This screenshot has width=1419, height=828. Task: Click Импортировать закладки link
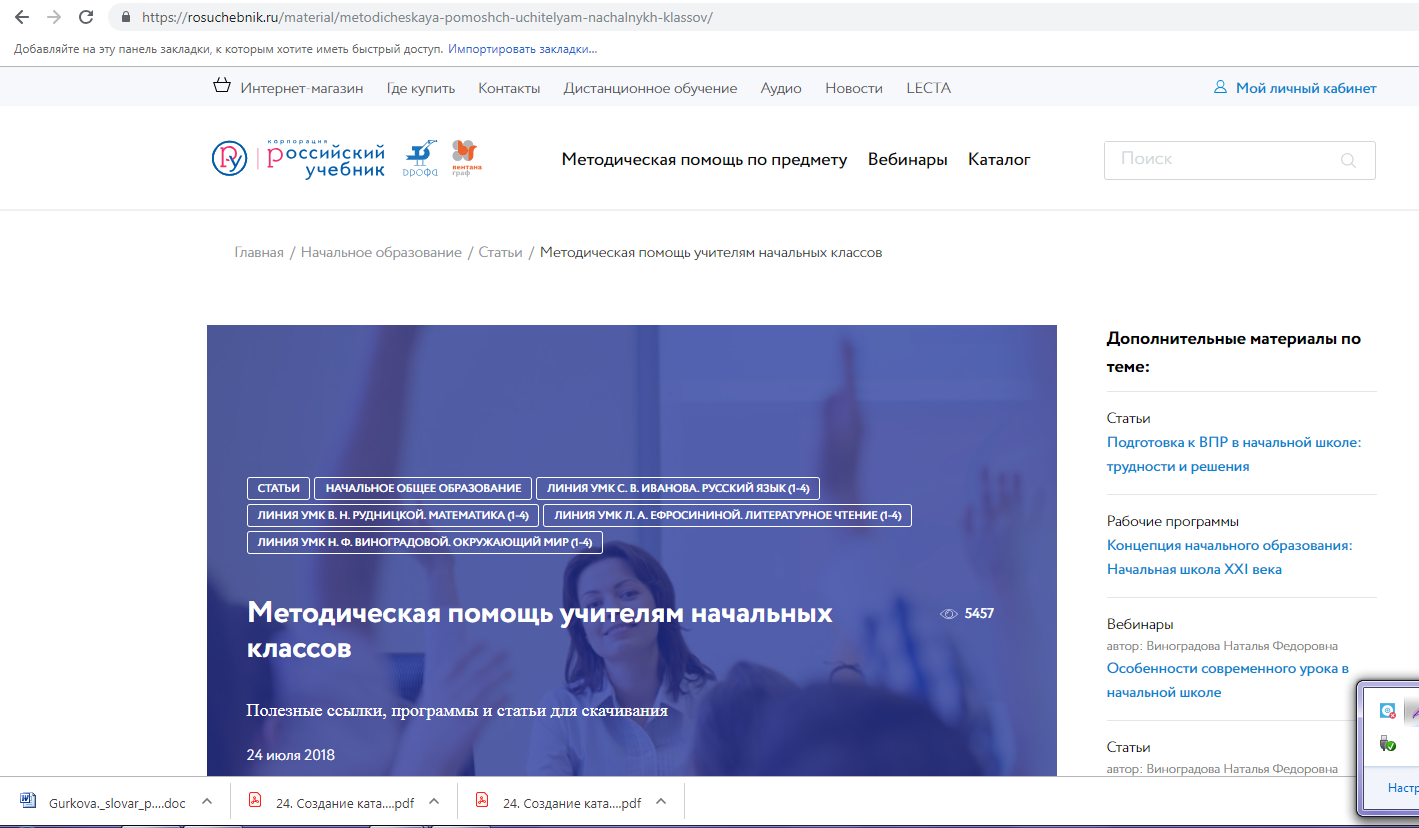(x=522, y=48)
